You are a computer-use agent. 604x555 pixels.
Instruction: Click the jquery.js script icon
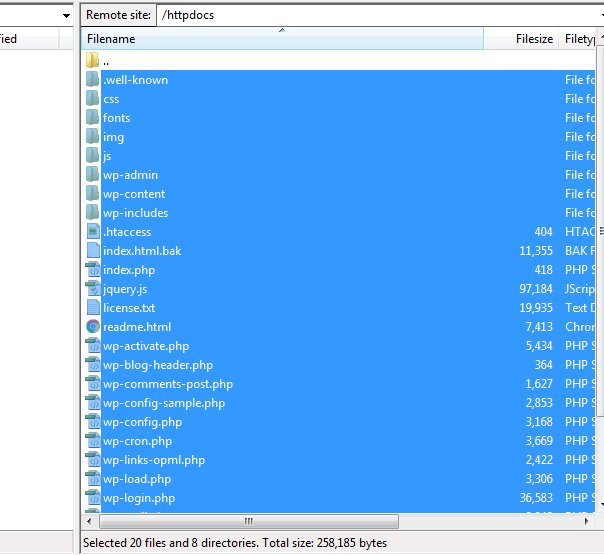click(x=93, y=288)
